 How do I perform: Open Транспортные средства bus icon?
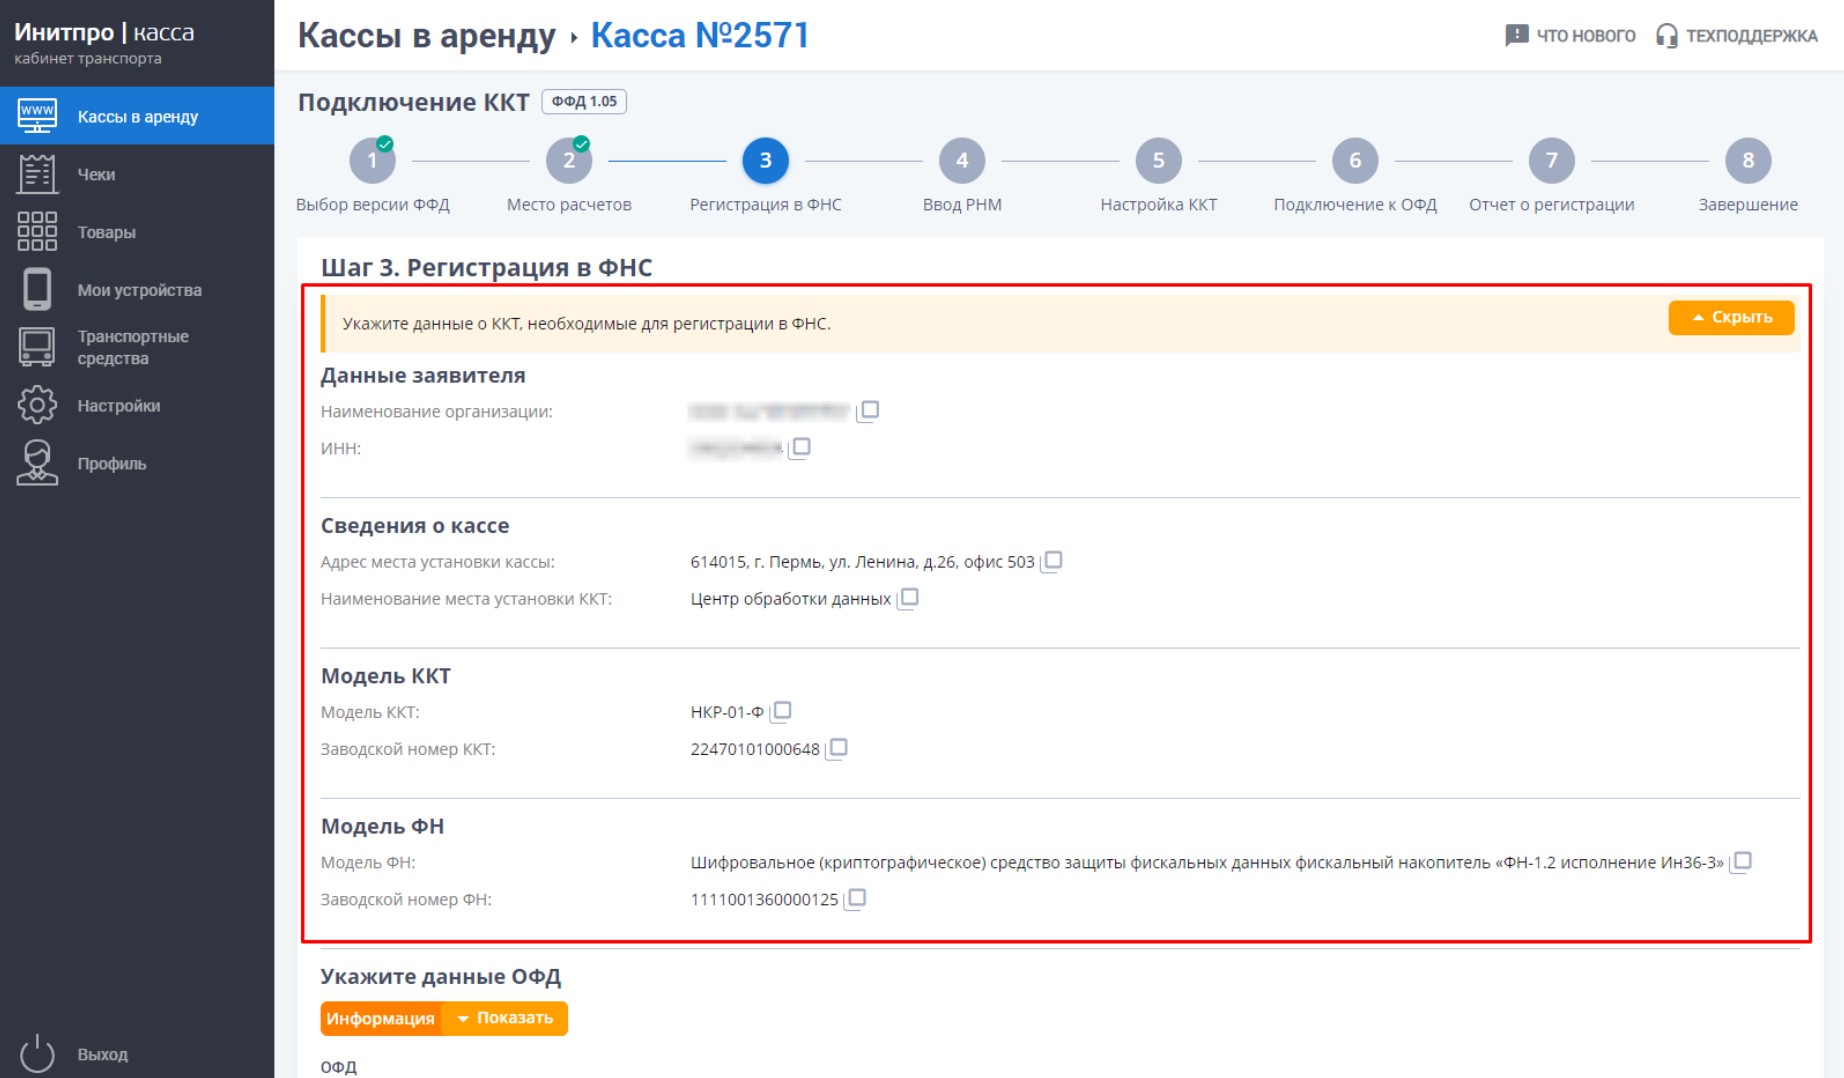(37, 347)
